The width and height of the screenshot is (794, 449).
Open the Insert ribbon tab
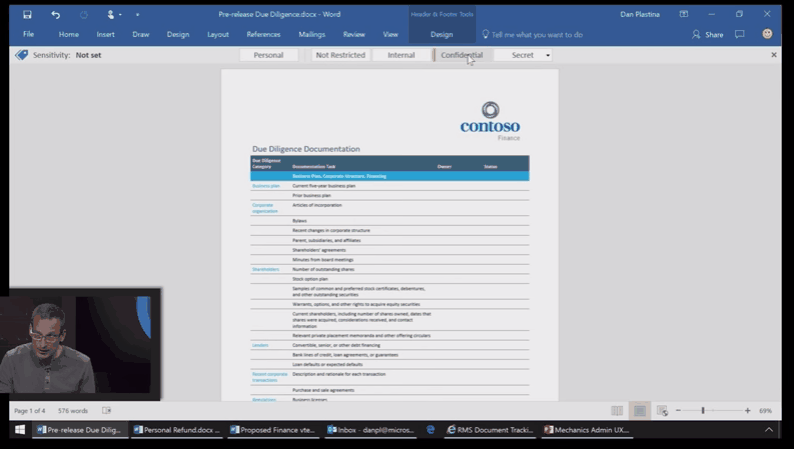105,34
